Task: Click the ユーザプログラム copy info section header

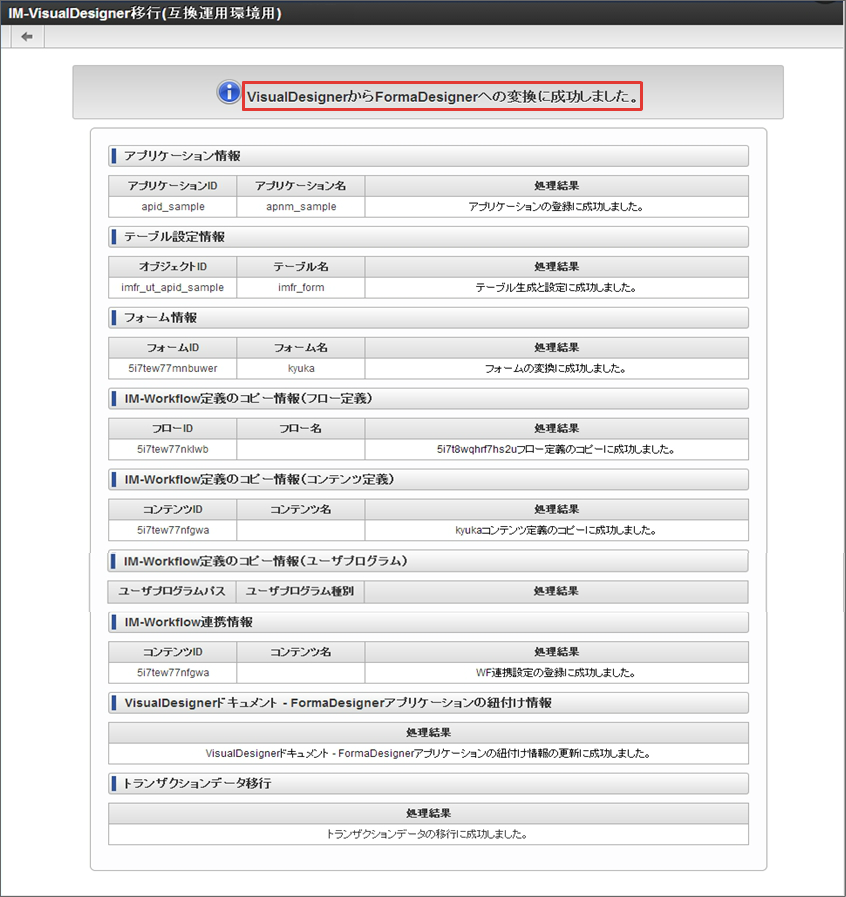Action: [428, 561]
